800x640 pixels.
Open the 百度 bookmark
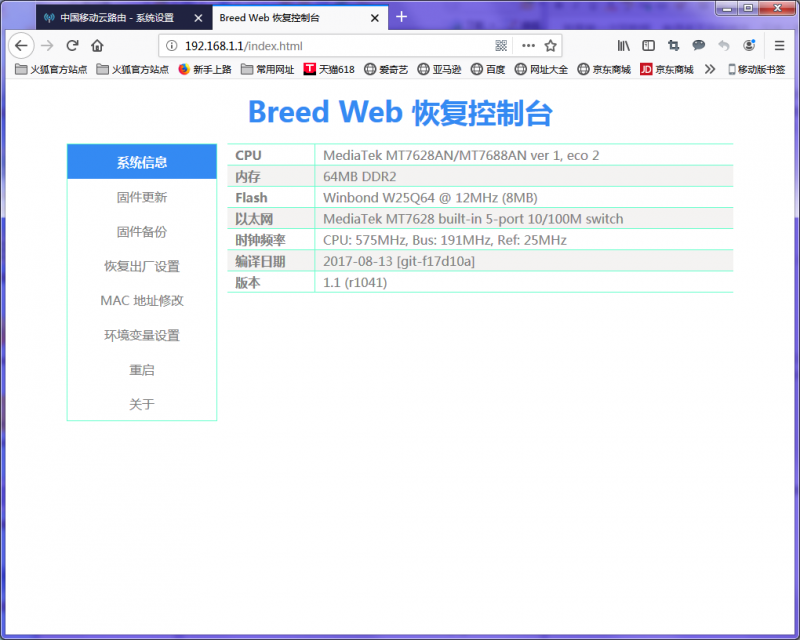pos(488,69)
